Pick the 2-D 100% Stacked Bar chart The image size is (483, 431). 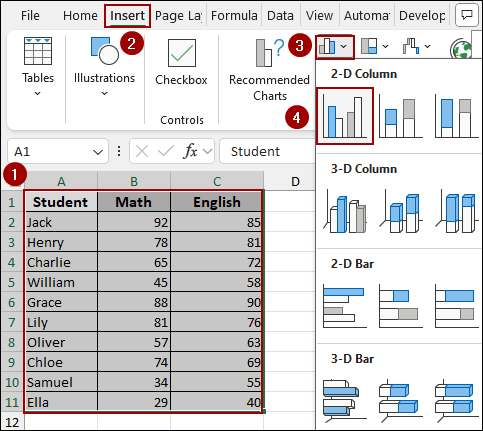click(456, 306)
